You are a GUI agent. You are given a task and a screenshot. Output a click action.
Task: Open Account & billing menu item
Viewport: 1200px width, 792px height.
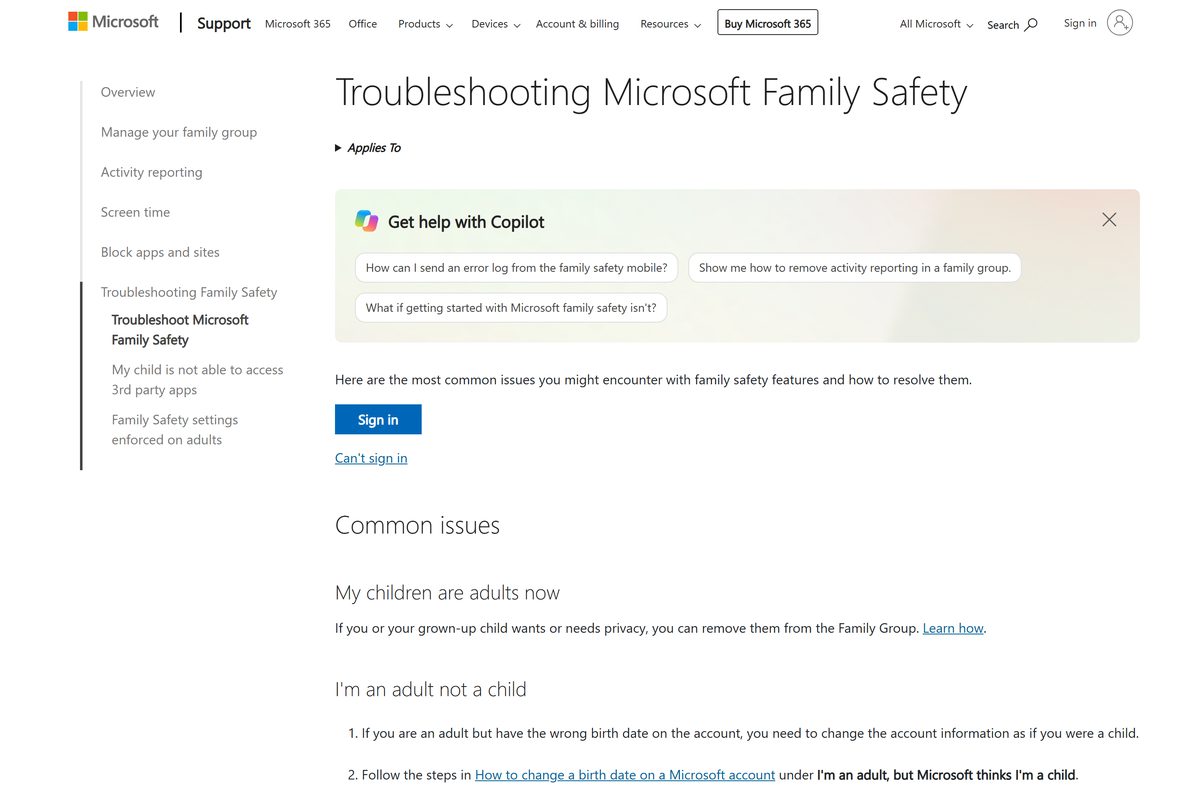point(577,24)
